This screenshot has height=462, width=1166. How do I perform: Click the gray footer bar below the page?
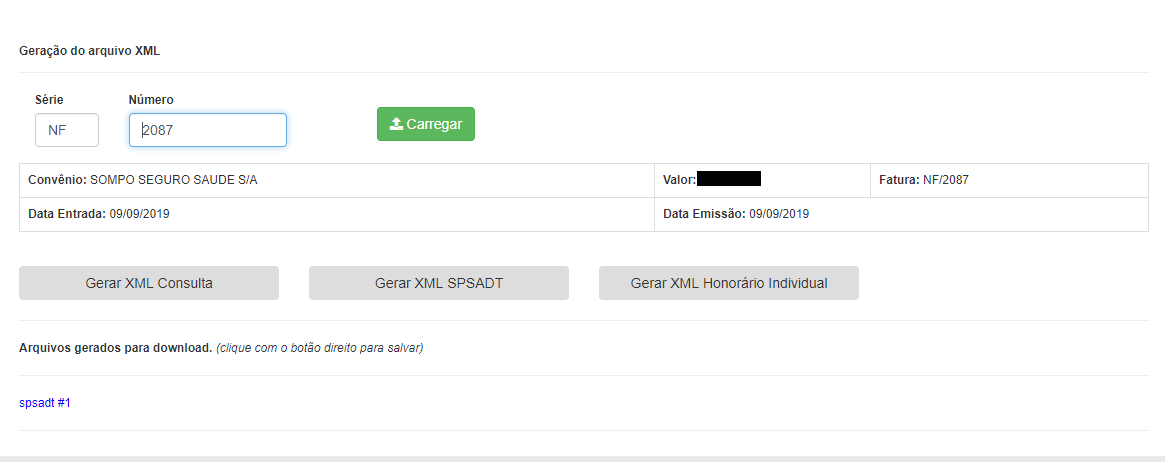(583, 459)
